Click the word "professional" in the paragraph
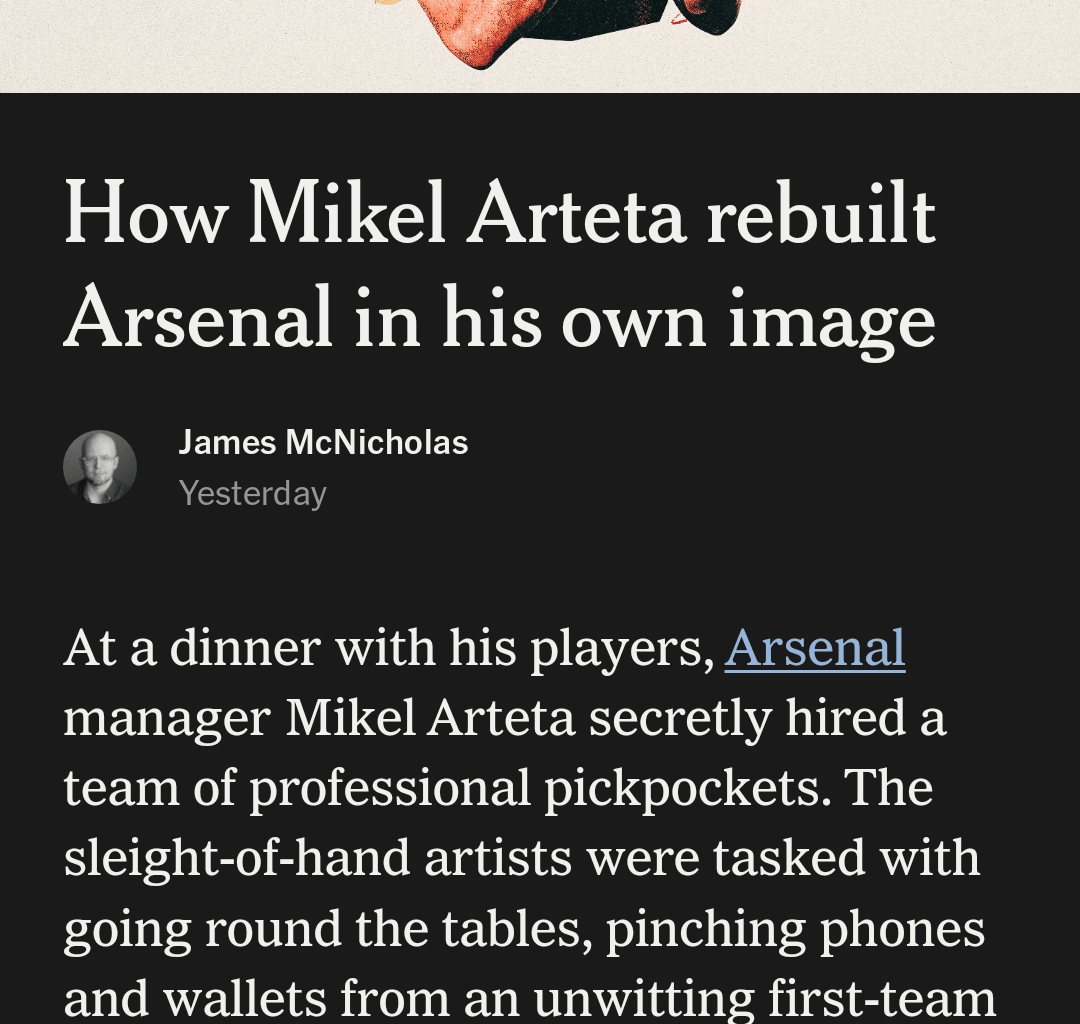Viewport: 1080px width, 1024px height. 390,789
